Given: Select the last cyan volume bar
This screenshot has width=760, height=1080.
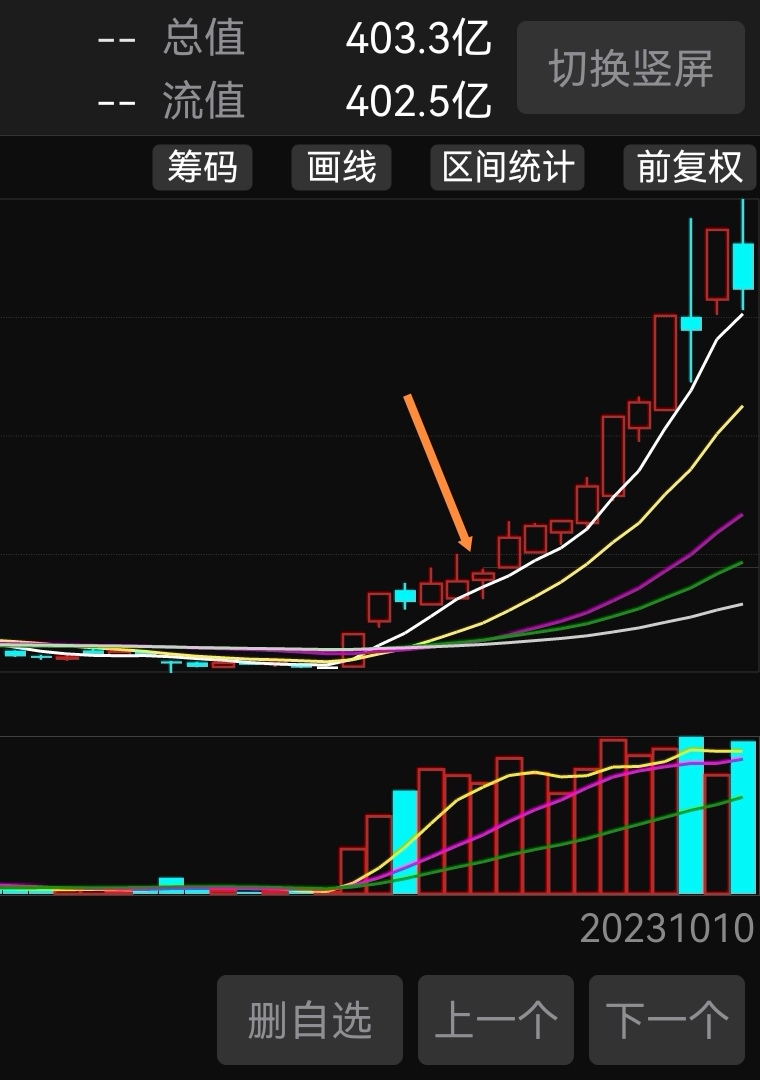Looking at the screenshot, I should tap(743, 818).
